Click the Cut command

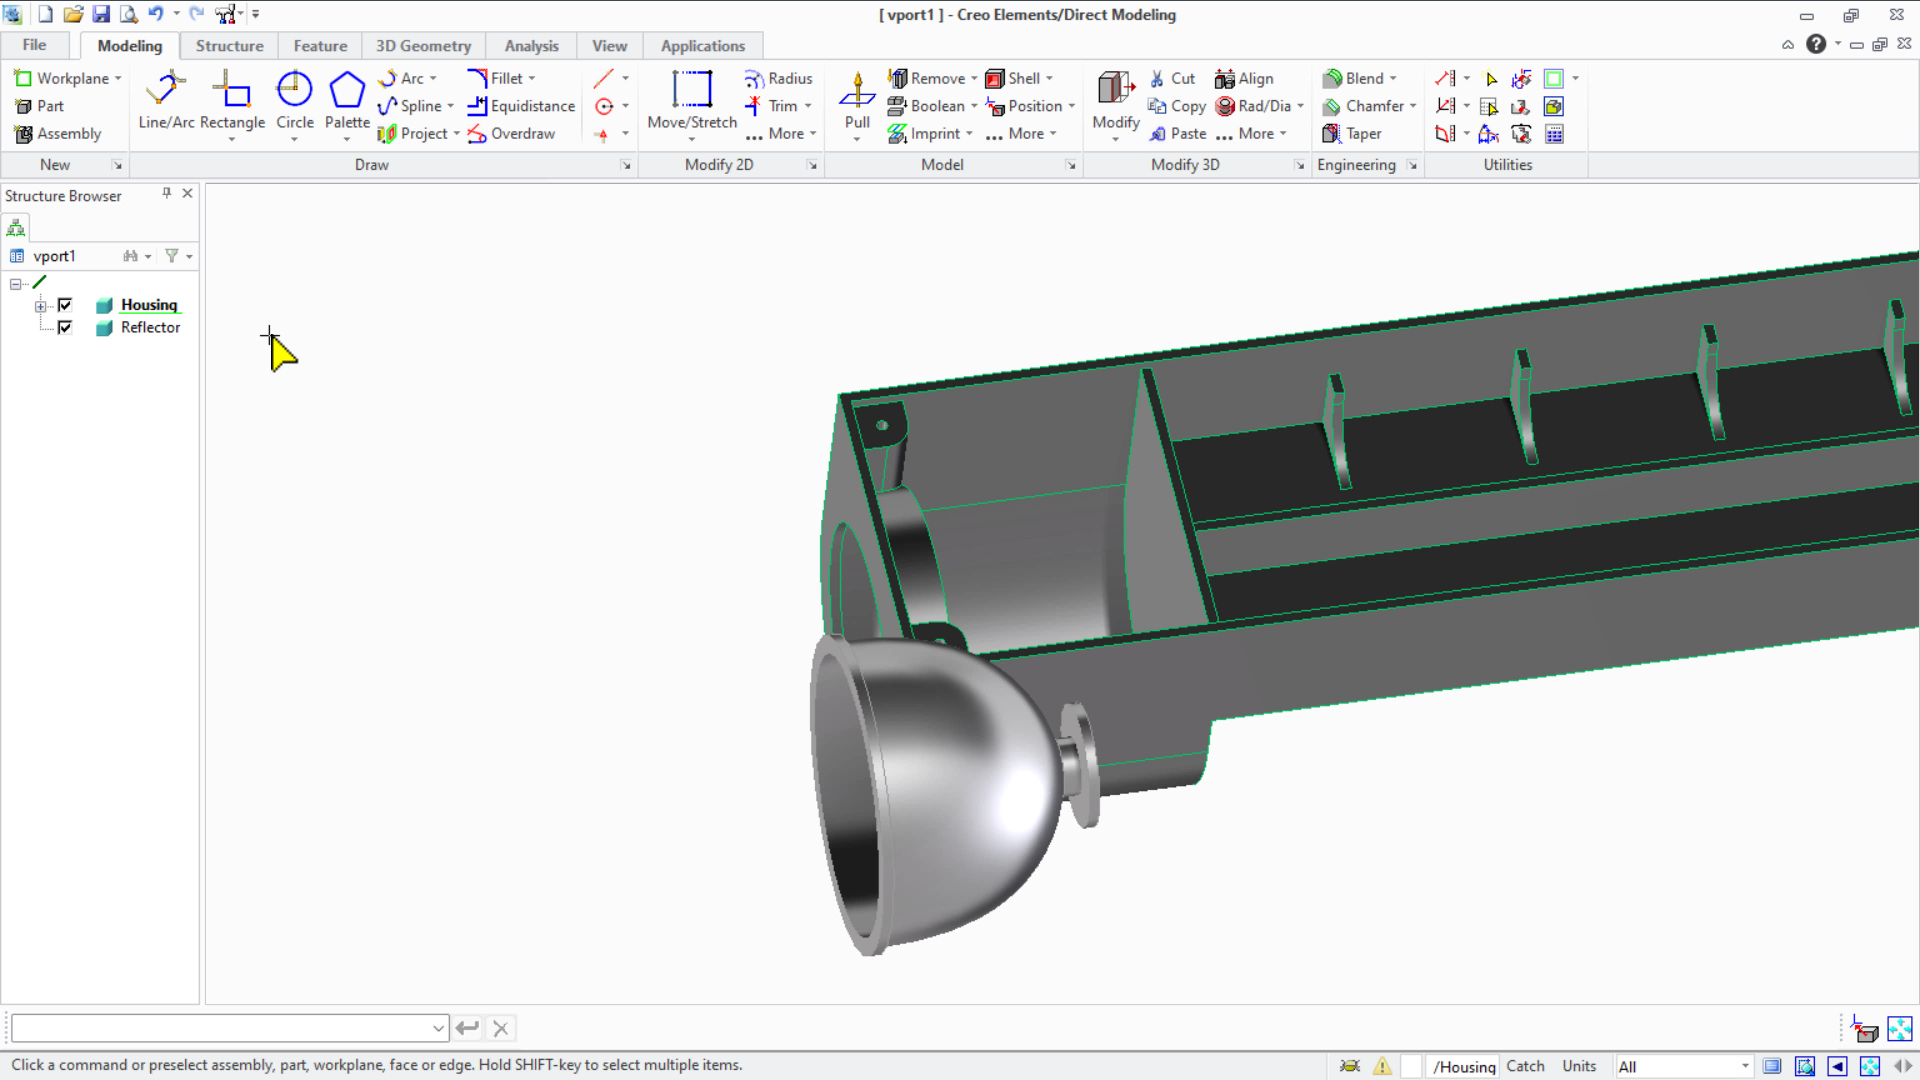[1172, 78]
